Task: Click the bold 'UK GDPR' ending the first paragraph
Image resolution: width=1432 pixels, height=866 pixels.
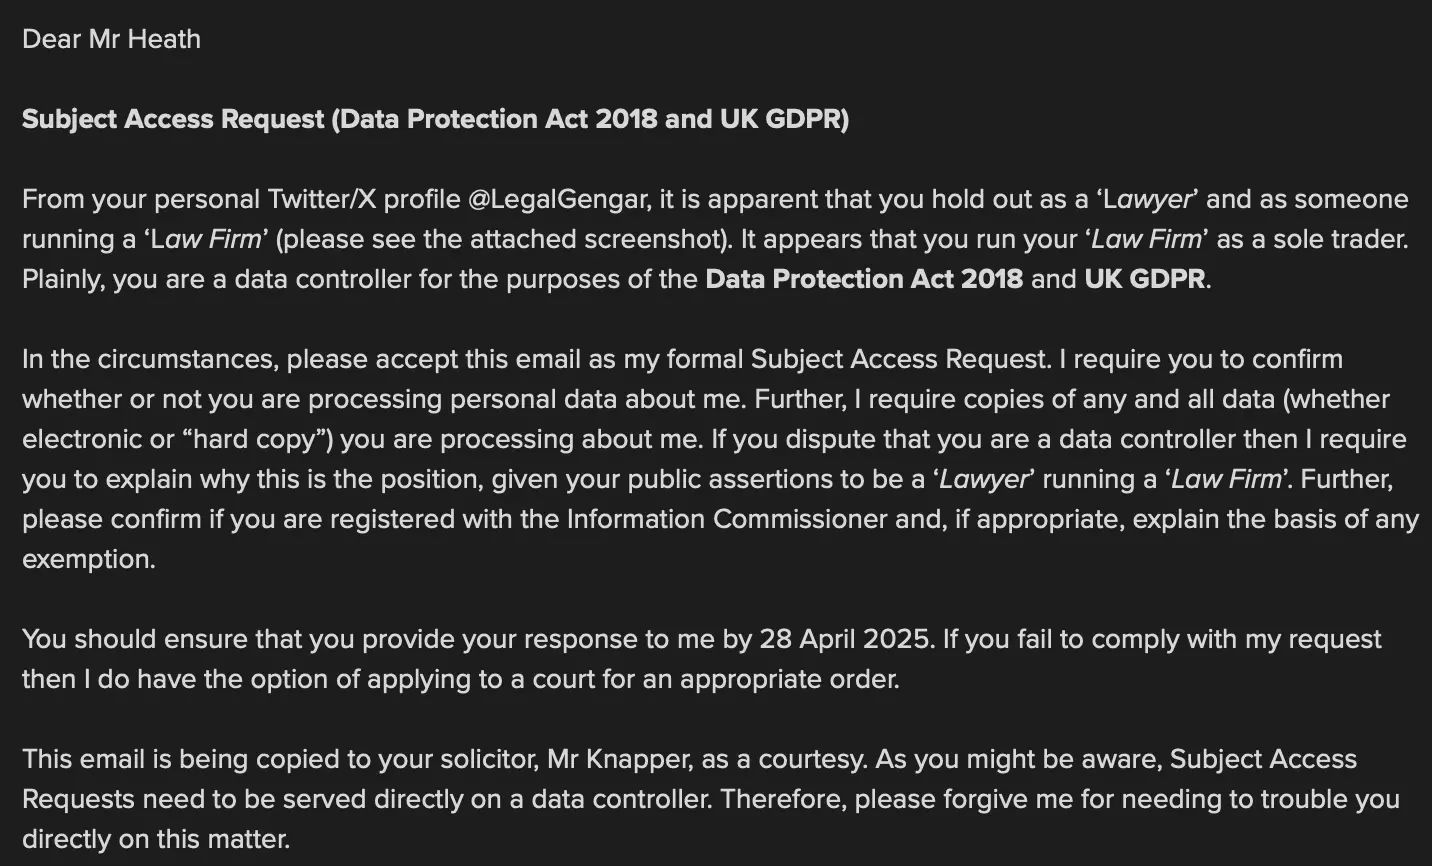Action: coord(1145,279)
